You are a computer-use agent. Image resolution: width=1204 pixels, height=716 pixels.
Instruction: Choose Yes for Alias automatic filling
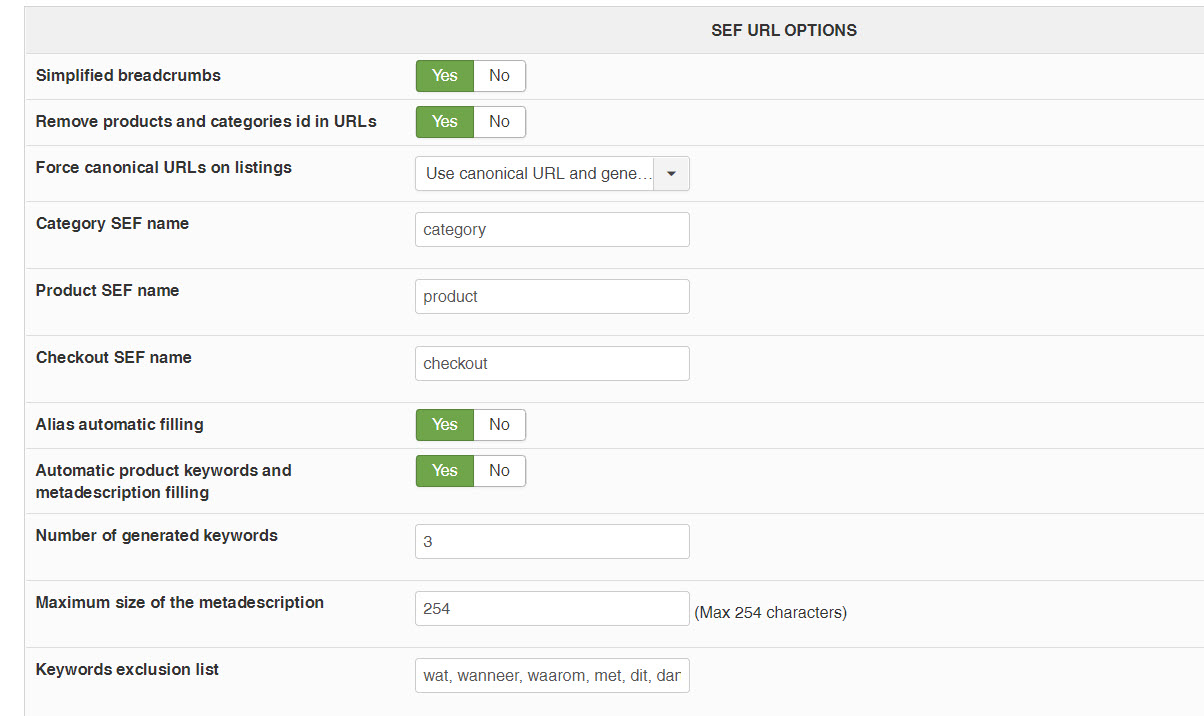tap(445, 425)
